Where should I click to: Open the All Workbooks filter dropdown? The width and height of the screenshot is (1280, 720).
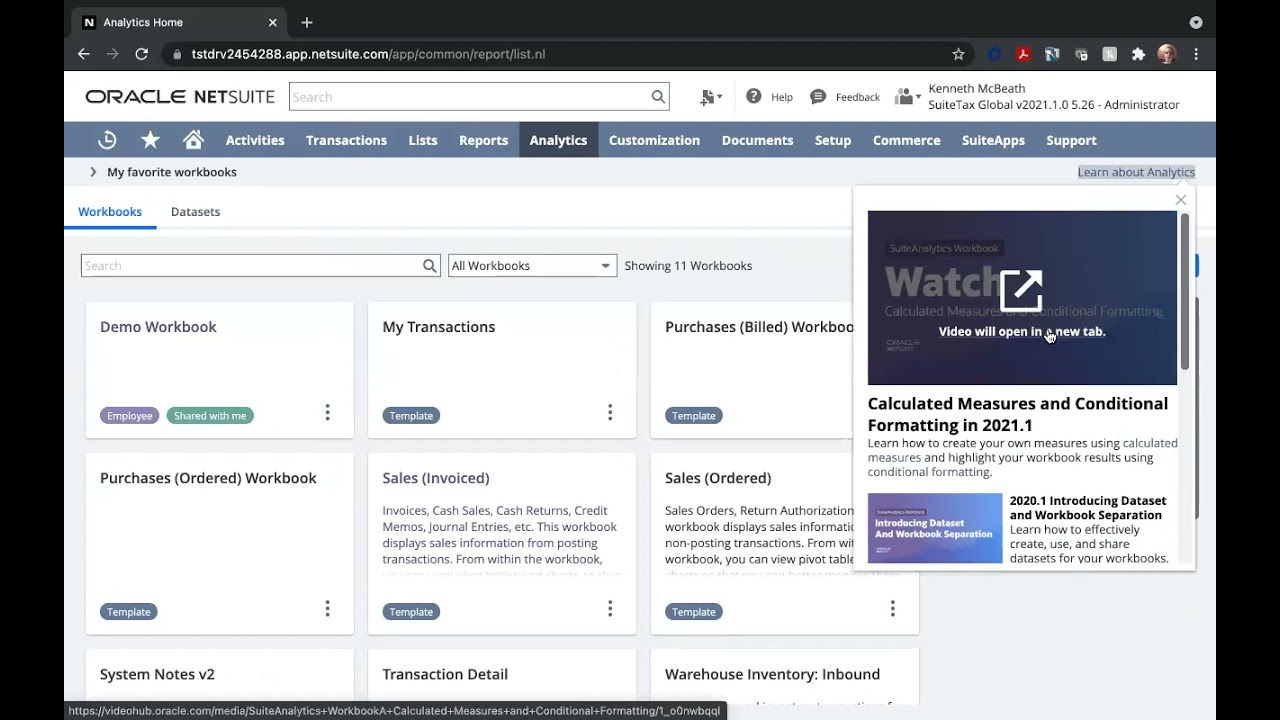(x=532, y=265)
